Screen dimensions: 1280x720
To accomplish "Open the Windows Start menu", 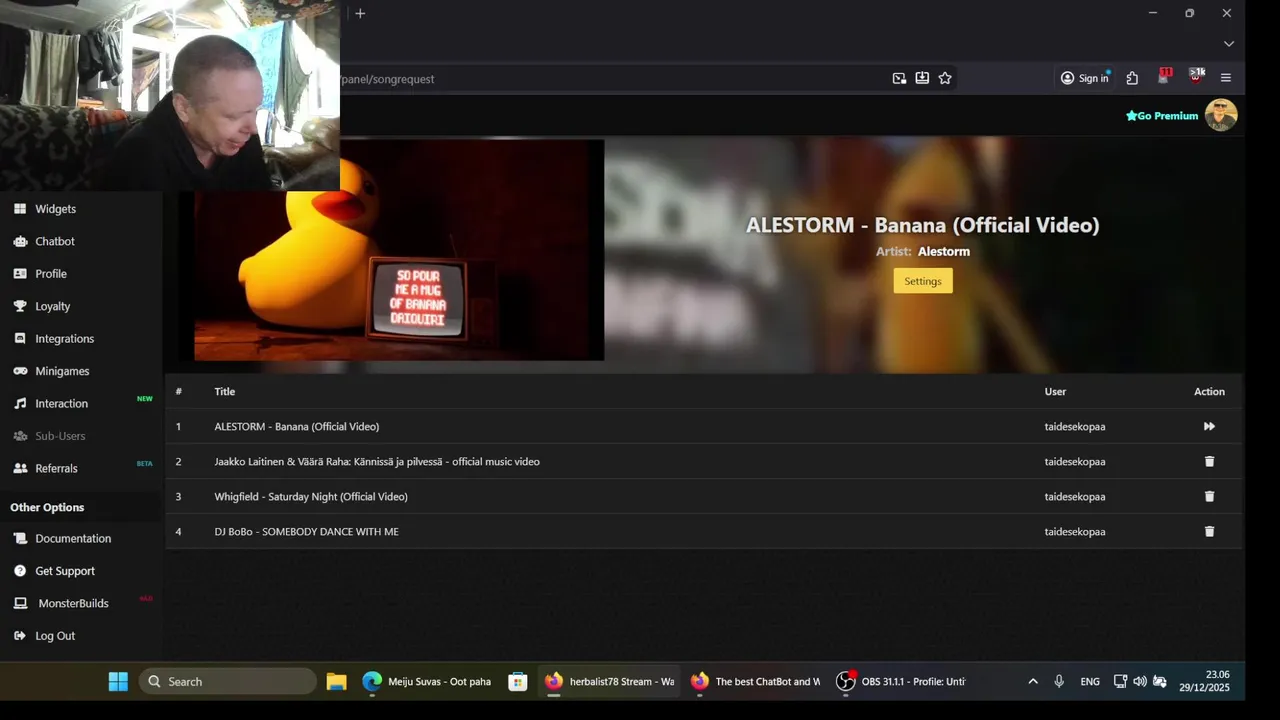I will tap(118, 681).
